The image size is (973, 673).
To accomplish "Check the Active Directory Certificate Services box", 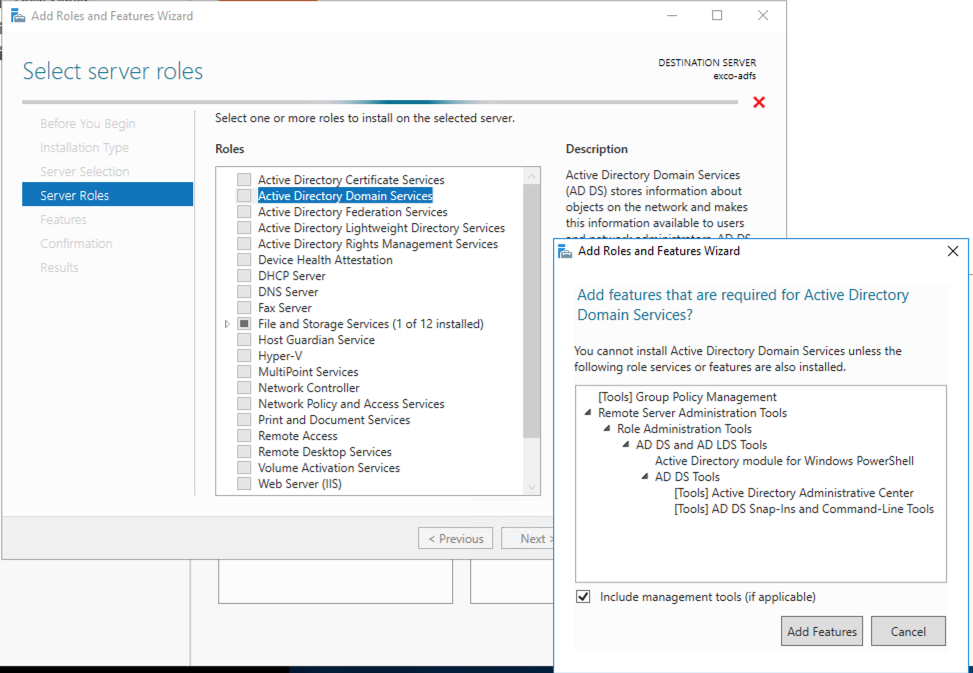I will pyautogui.click(x=244, y=180).
